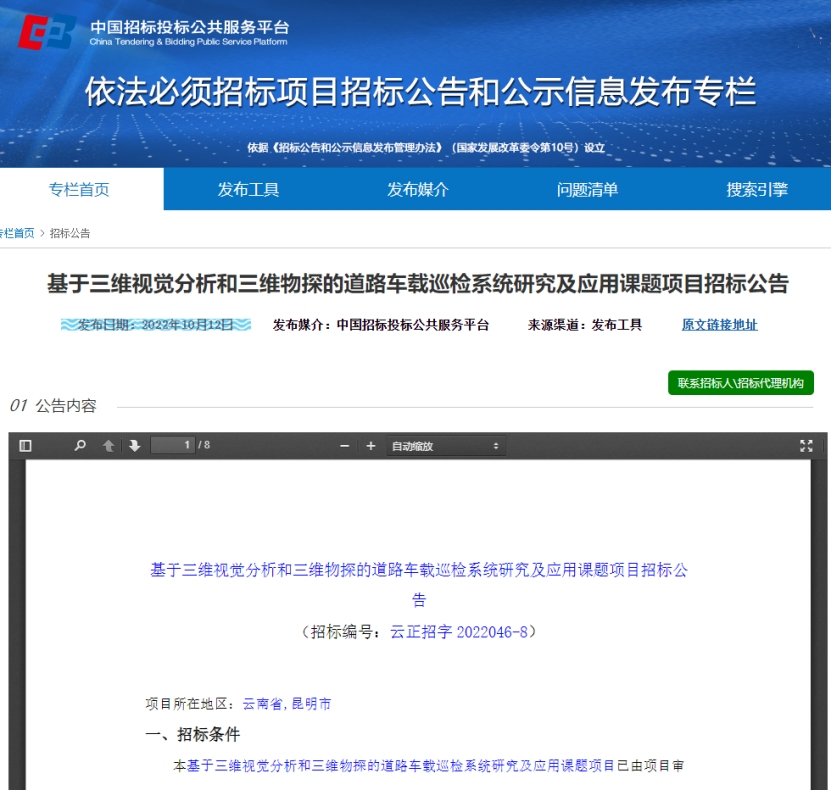Click the PDF page number field

pyautogui.click(x=173, y=445)
